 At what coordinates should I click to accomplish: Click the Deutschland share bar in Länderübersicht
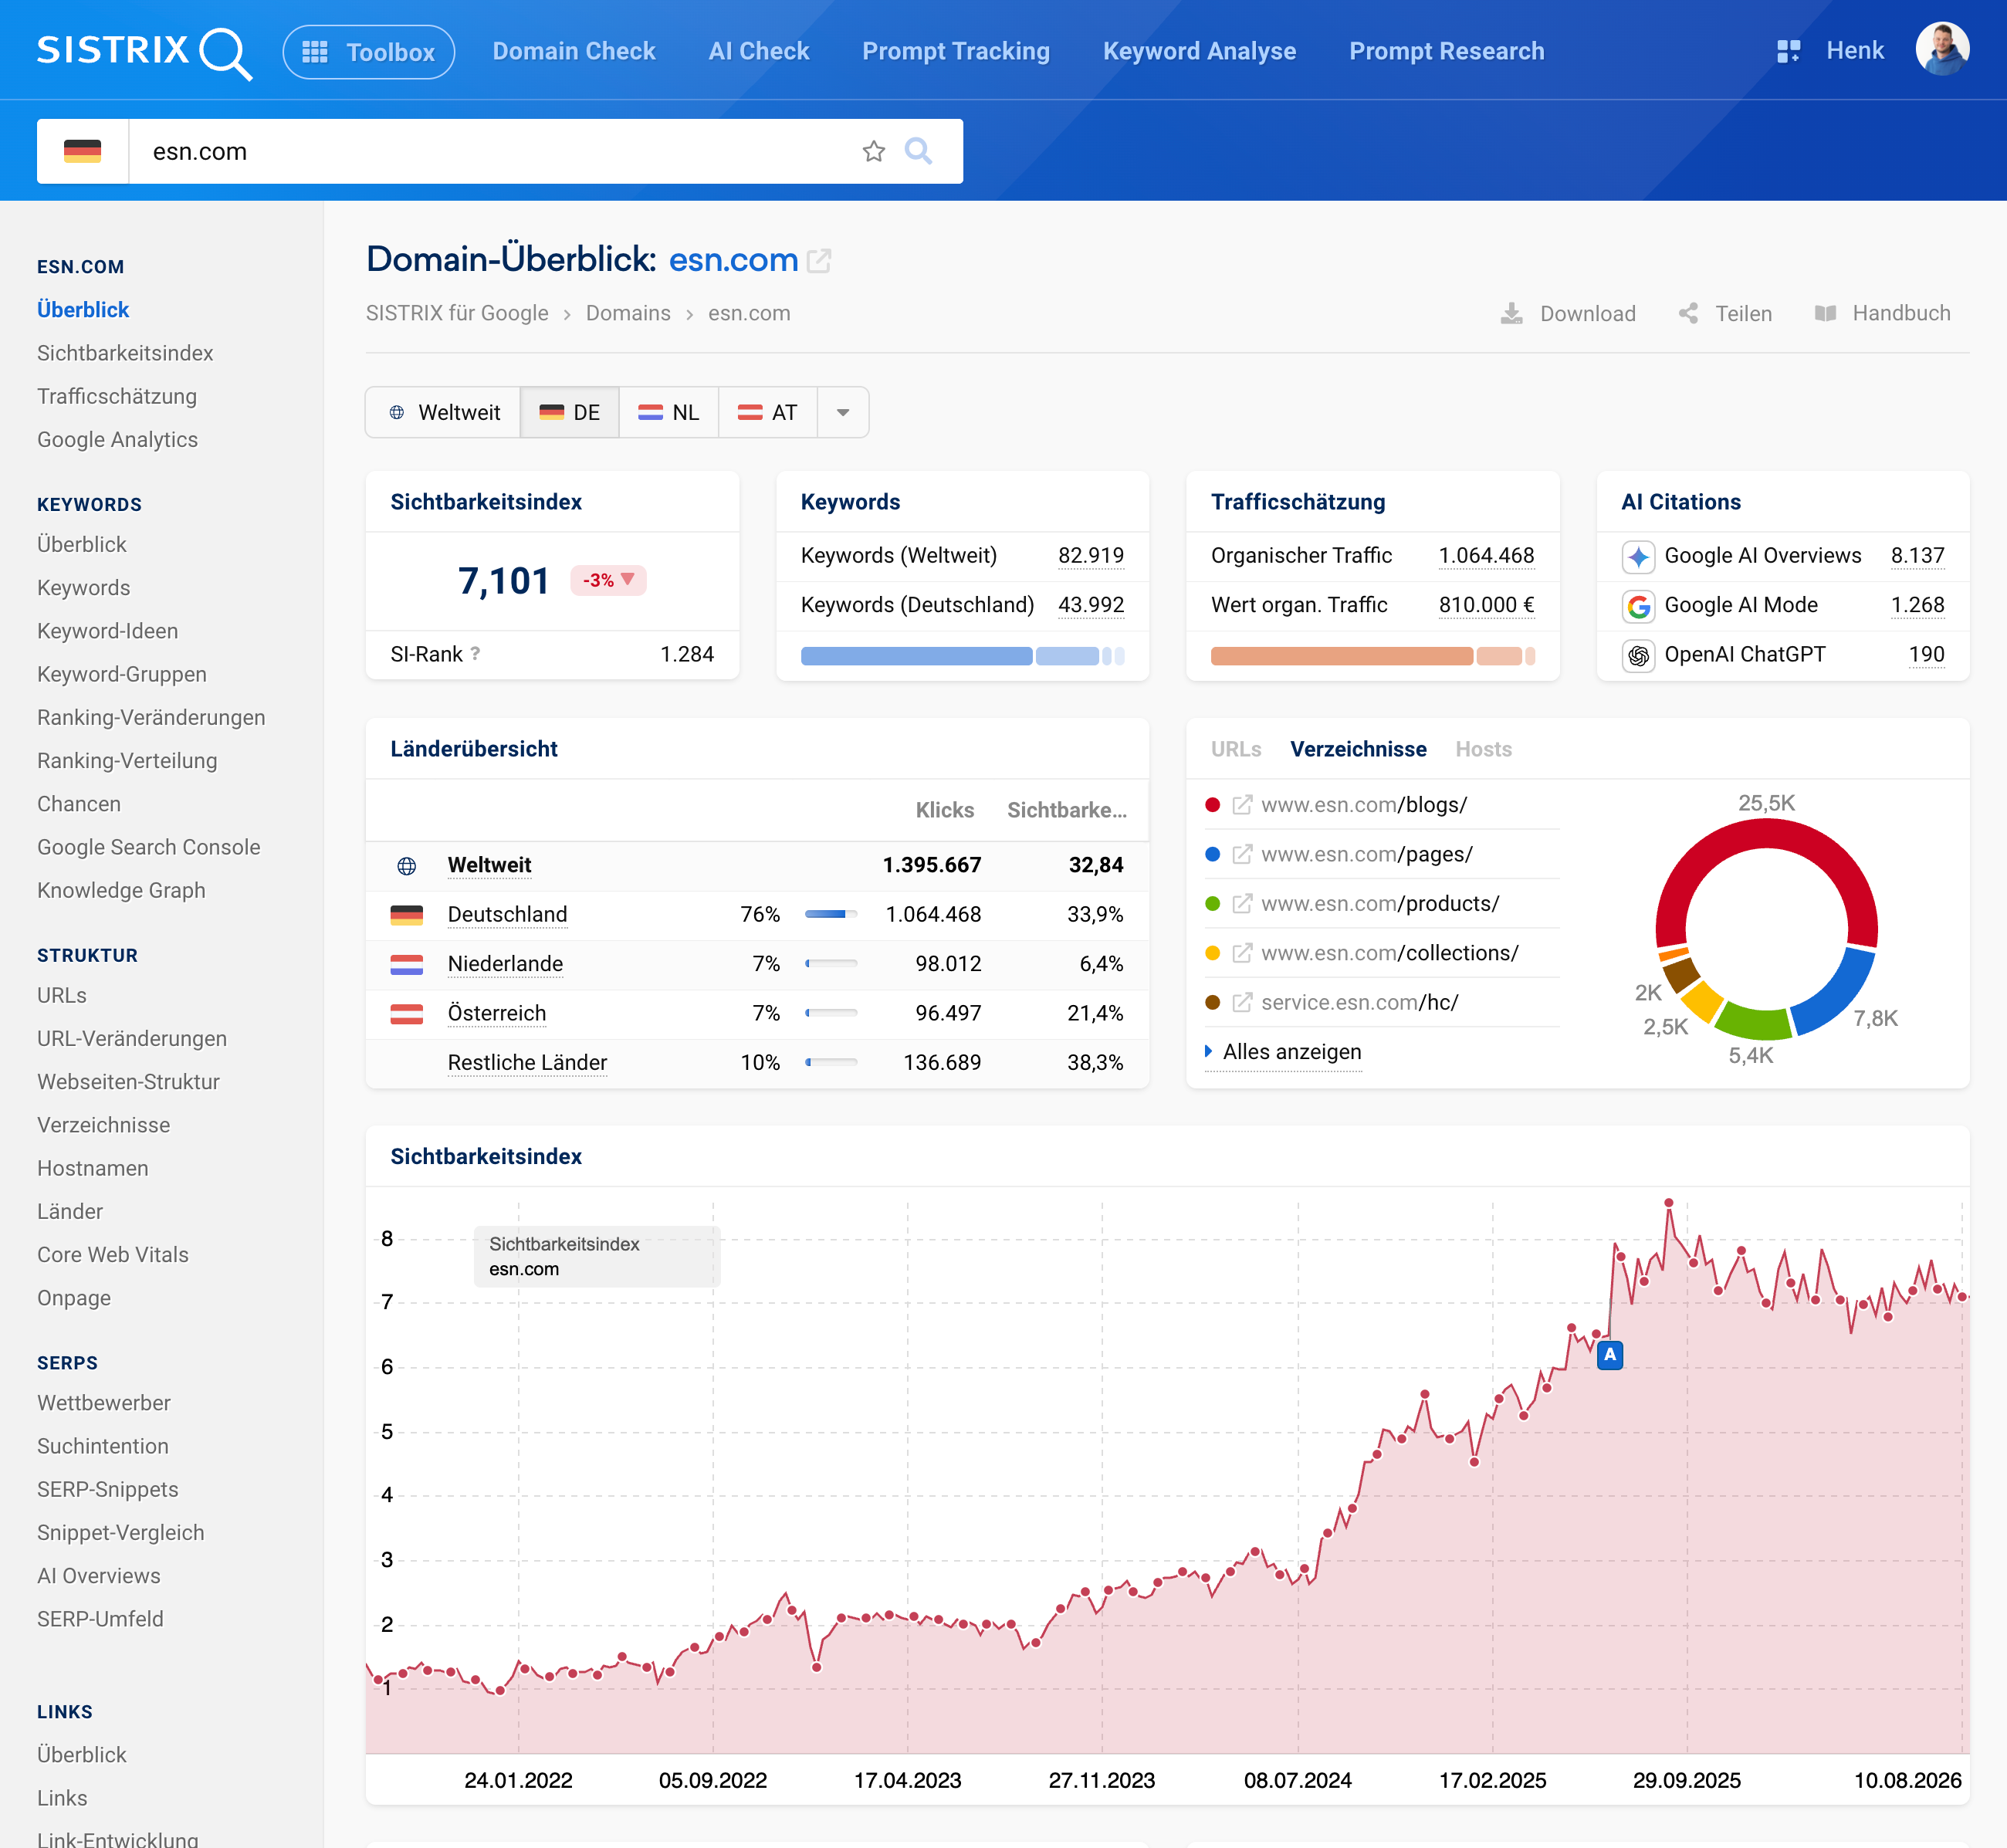(x=831, y=914)
